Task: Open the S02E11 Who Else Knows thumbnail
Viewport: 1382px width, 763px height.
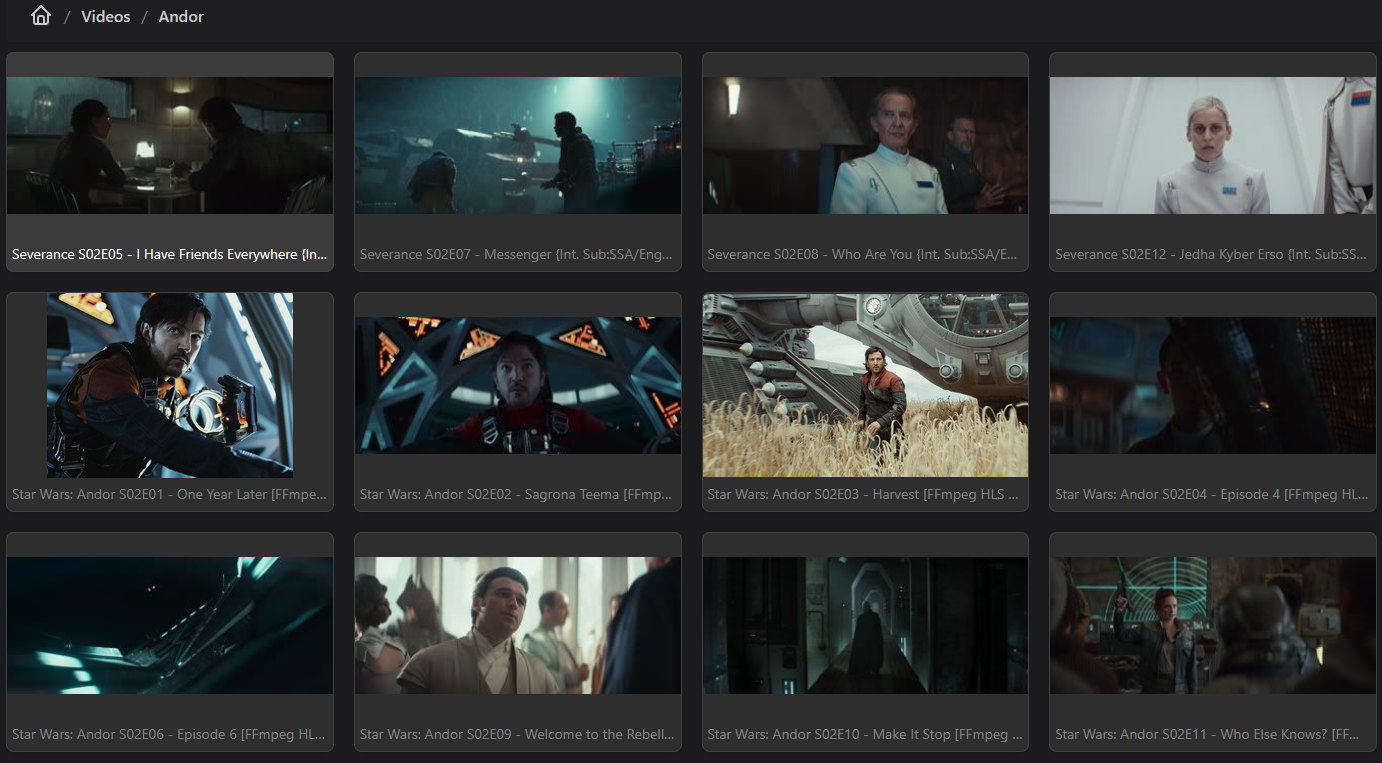Action: (1213, 626)
